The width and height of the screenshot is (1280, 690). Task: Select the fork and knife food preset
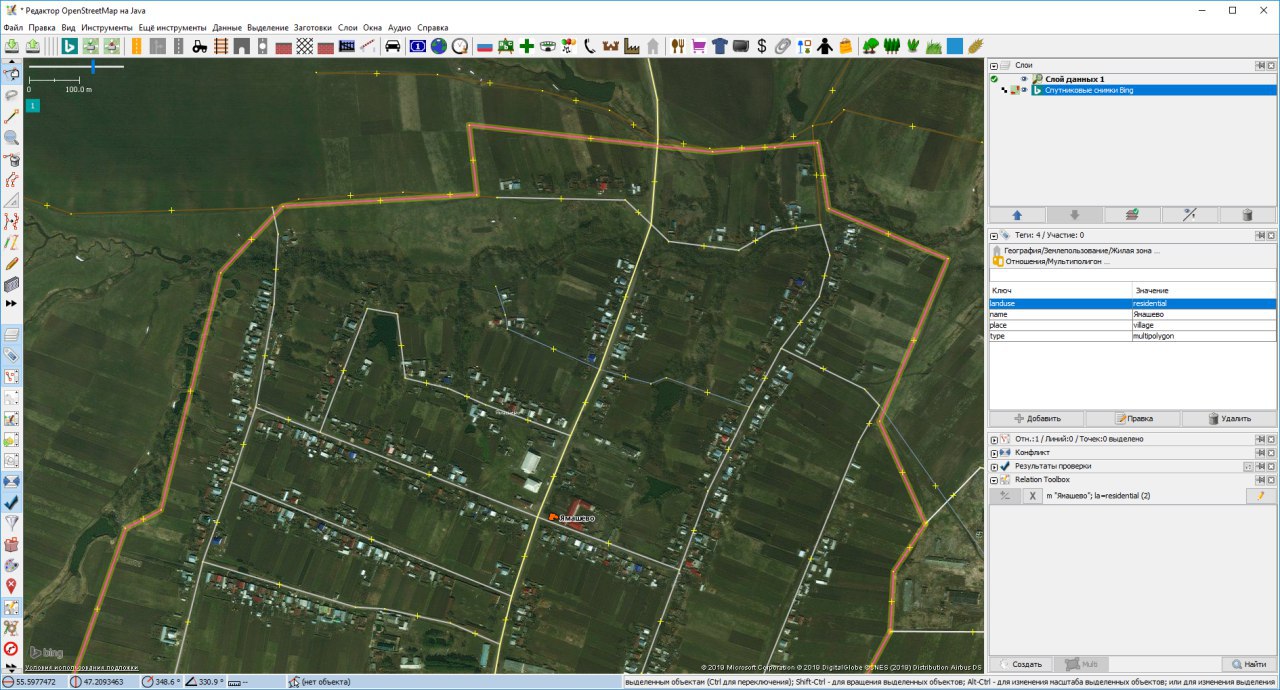pyautogui.click(x=678, y=46)
